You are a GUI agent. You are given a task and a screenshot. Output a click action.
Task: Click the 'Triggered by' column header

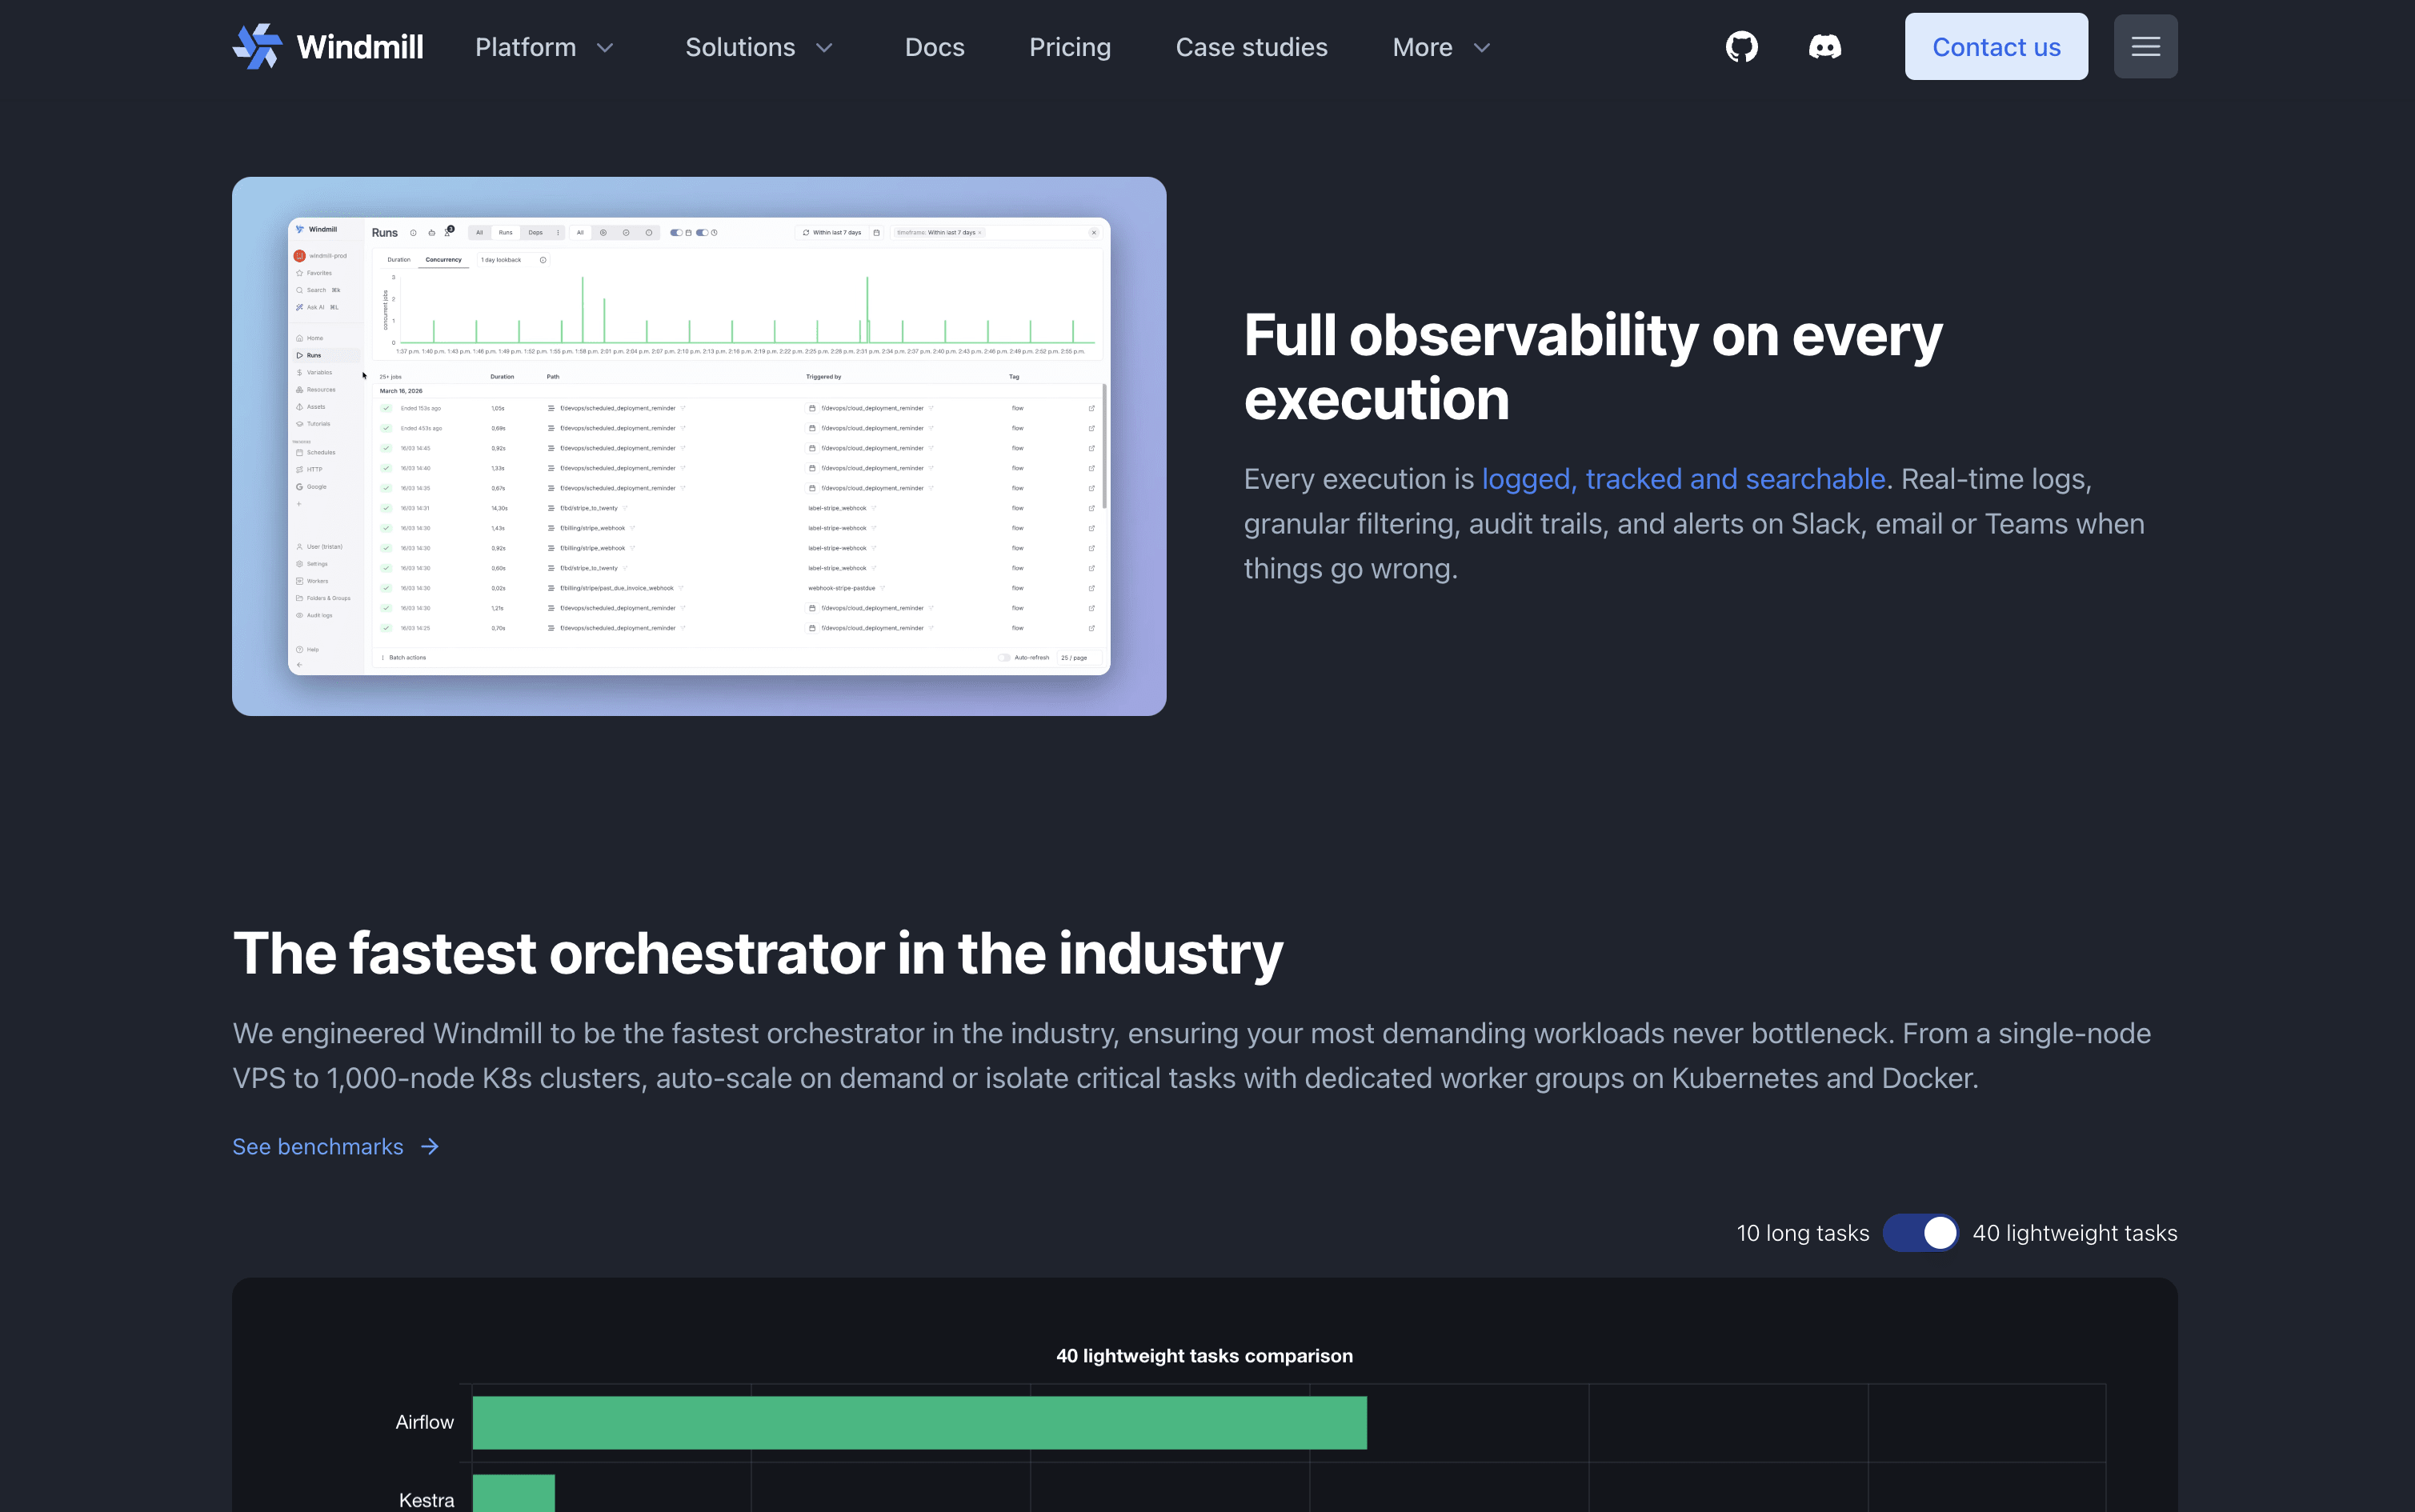point(823,377)
